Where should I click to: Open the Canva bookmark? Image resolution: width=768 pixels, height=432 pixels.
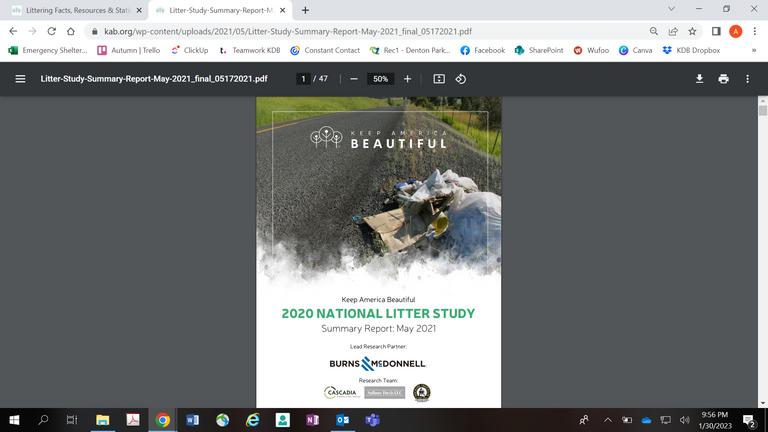(x=635, y=50)
